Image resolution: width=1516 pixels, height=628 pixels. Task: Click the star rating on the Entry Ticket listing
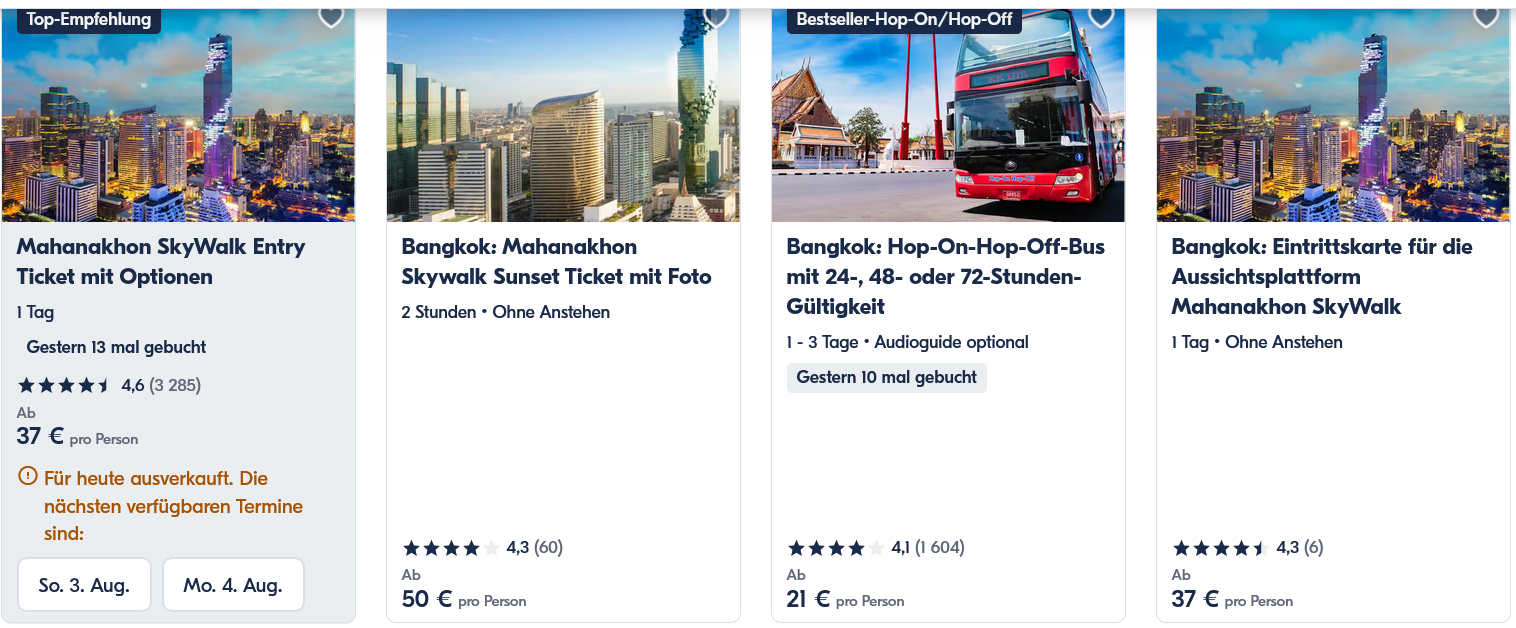(62, 384)
